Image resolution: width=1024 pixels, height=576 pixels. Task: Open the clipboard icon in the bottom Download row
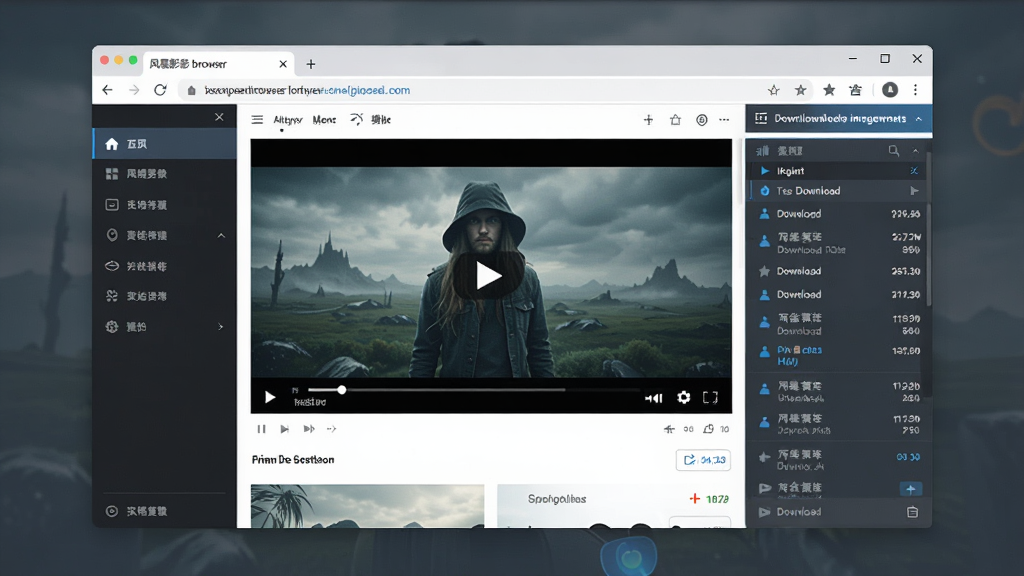coord(912,512)
